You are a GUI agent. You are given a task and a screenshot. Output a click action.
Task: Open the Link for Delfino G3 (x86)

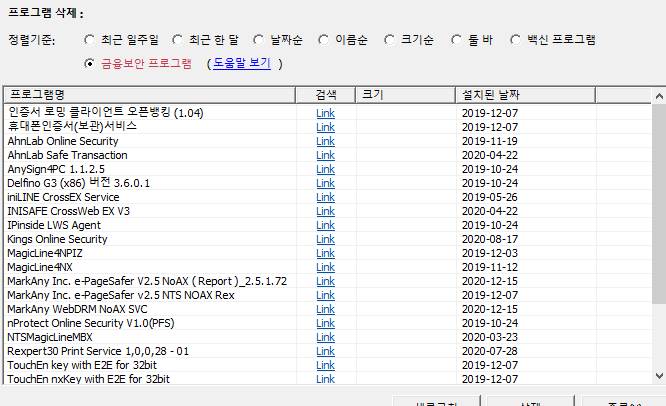325,183
